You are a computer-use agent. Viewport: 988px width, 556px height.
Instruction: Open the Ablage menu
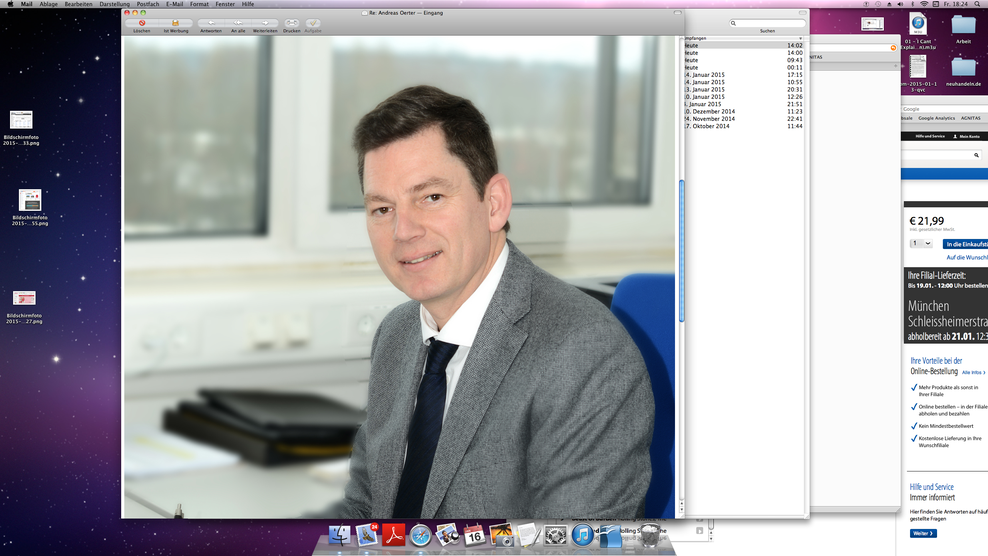(x=49, y=4)
